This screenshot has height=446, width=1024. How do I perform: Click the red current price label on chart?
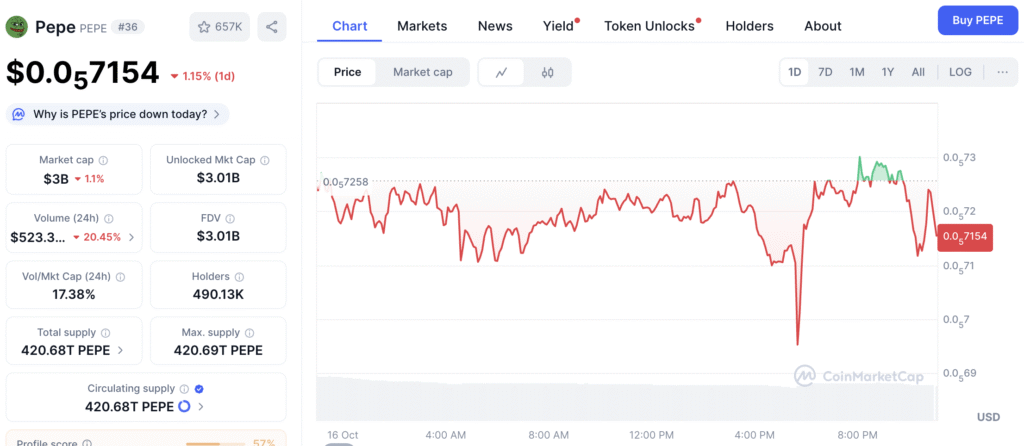coord(964,237)
